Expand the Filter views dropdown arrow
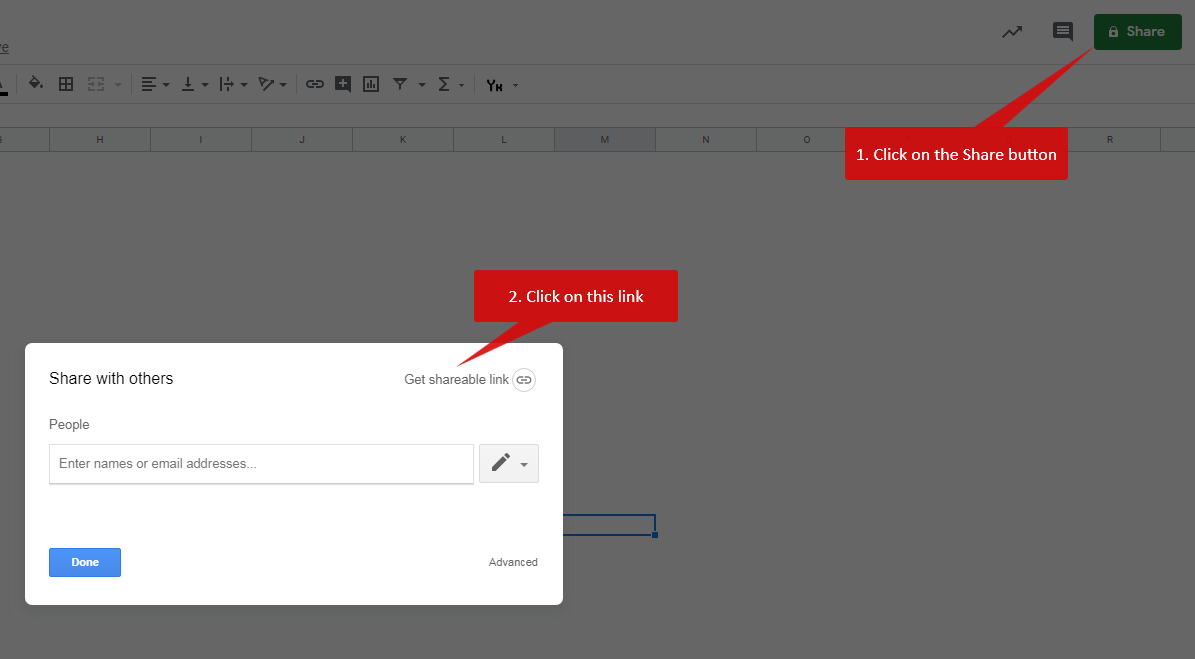 pyautogui.click(x=421, y=85)
